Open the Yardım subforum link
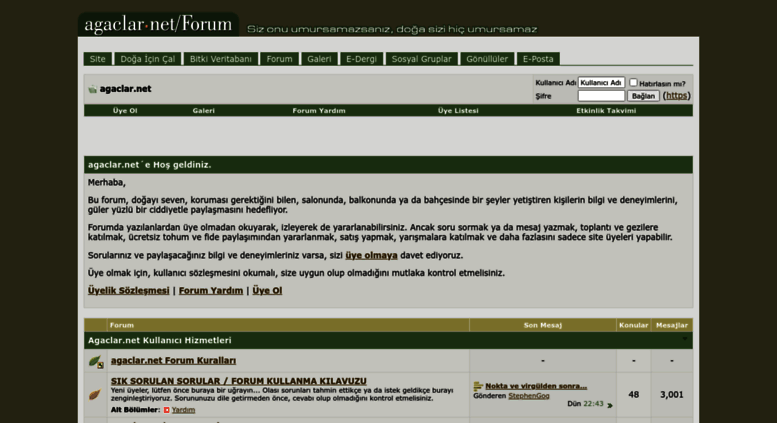This screenshot has width=777, height=423. [183, 410]
